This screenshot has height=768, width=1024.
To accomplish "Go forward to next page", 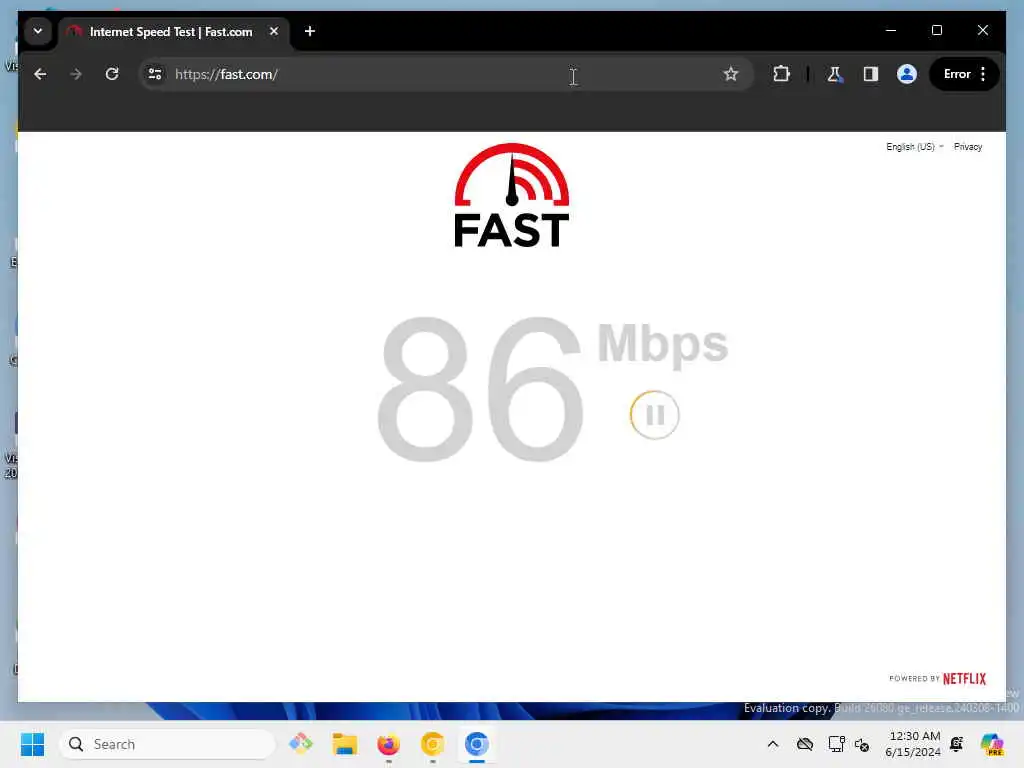I will 76,74.
